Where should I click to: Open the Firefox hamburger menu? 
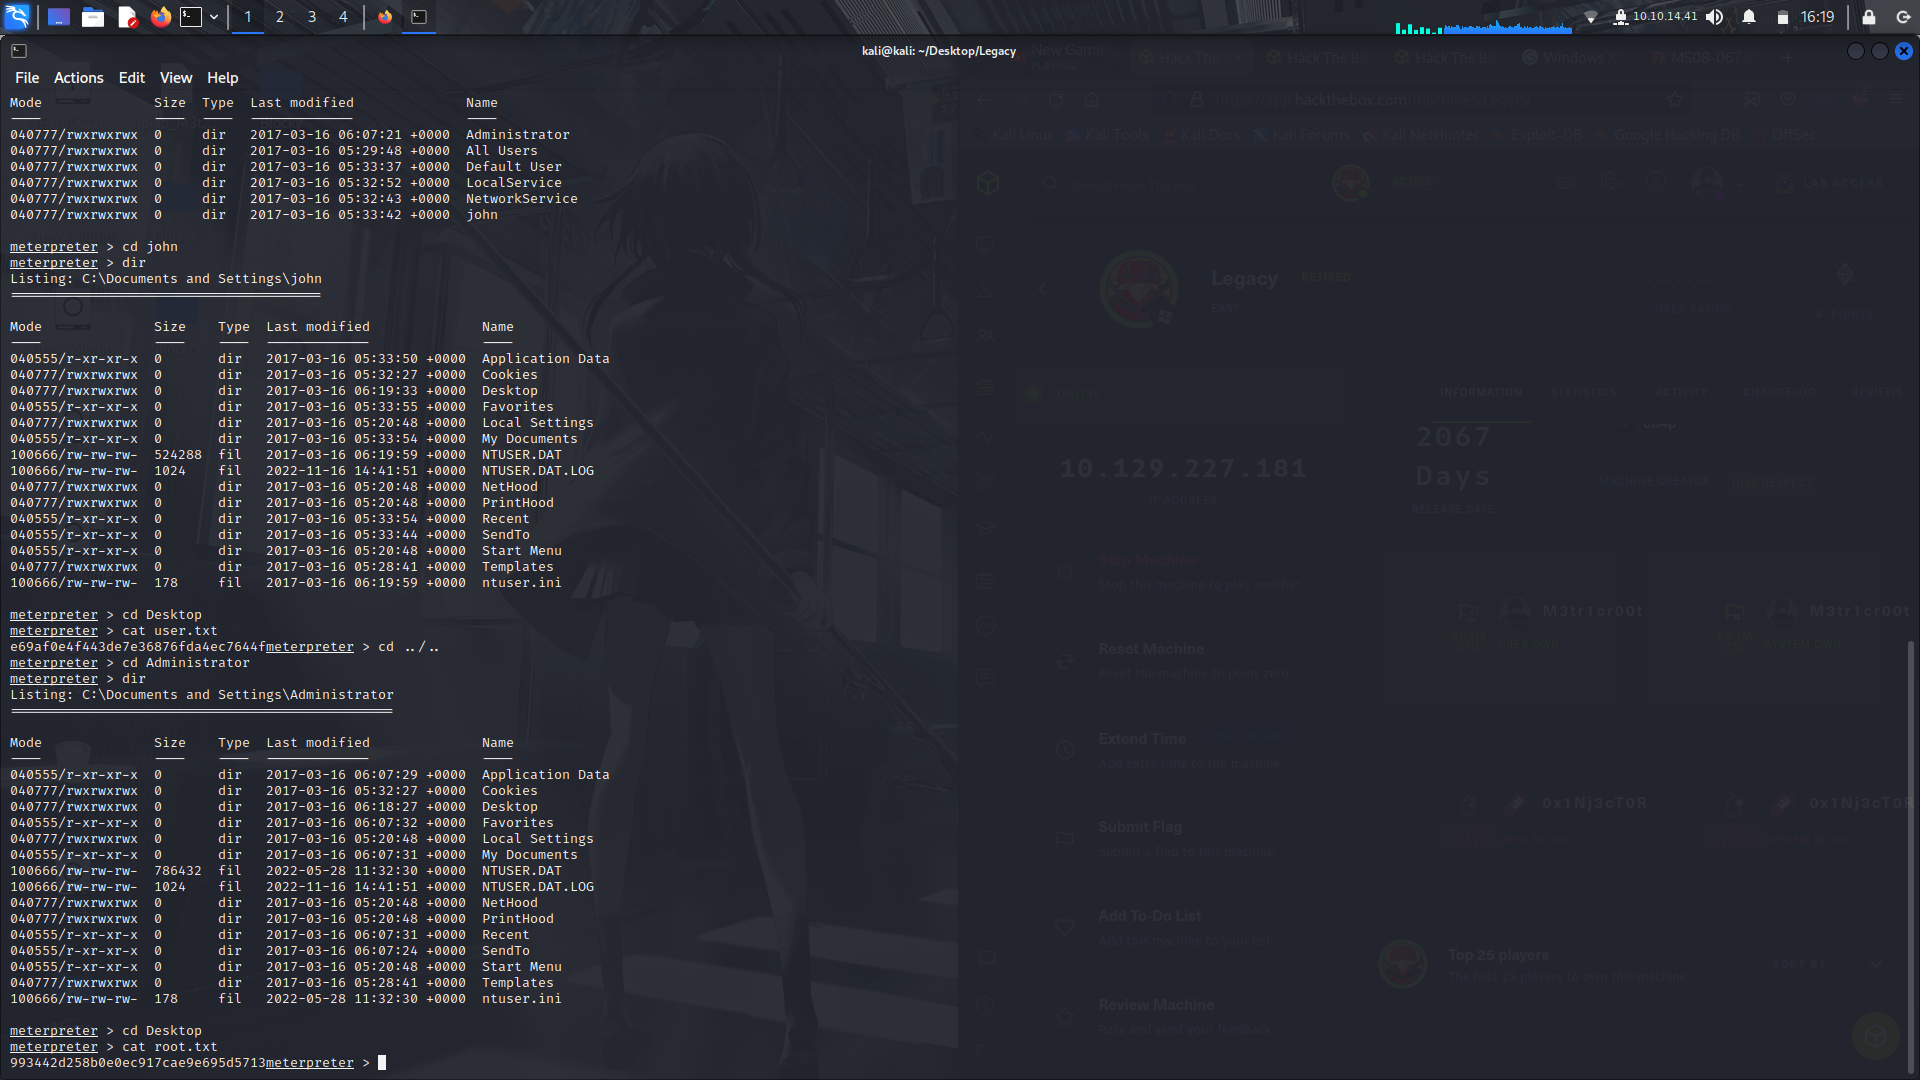tap(1895, 99)
